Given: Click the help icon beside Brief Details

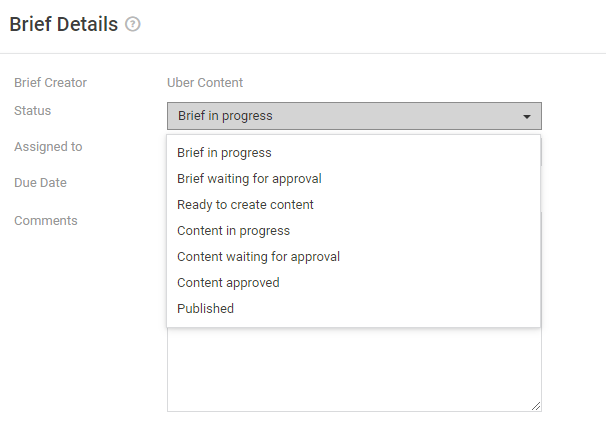Looking at the screenshot, I should pos(133,24).
